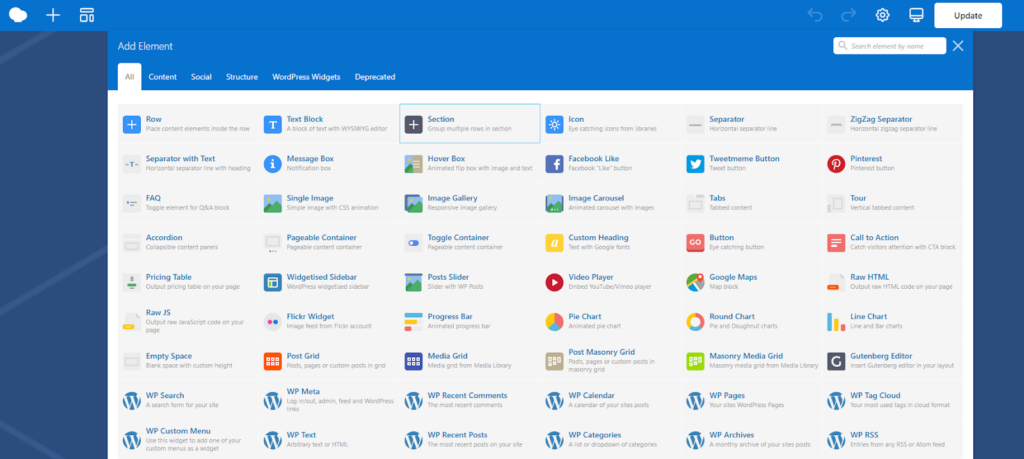
Task: Focus the Search element by name field
Action: (x=889, y=46)
